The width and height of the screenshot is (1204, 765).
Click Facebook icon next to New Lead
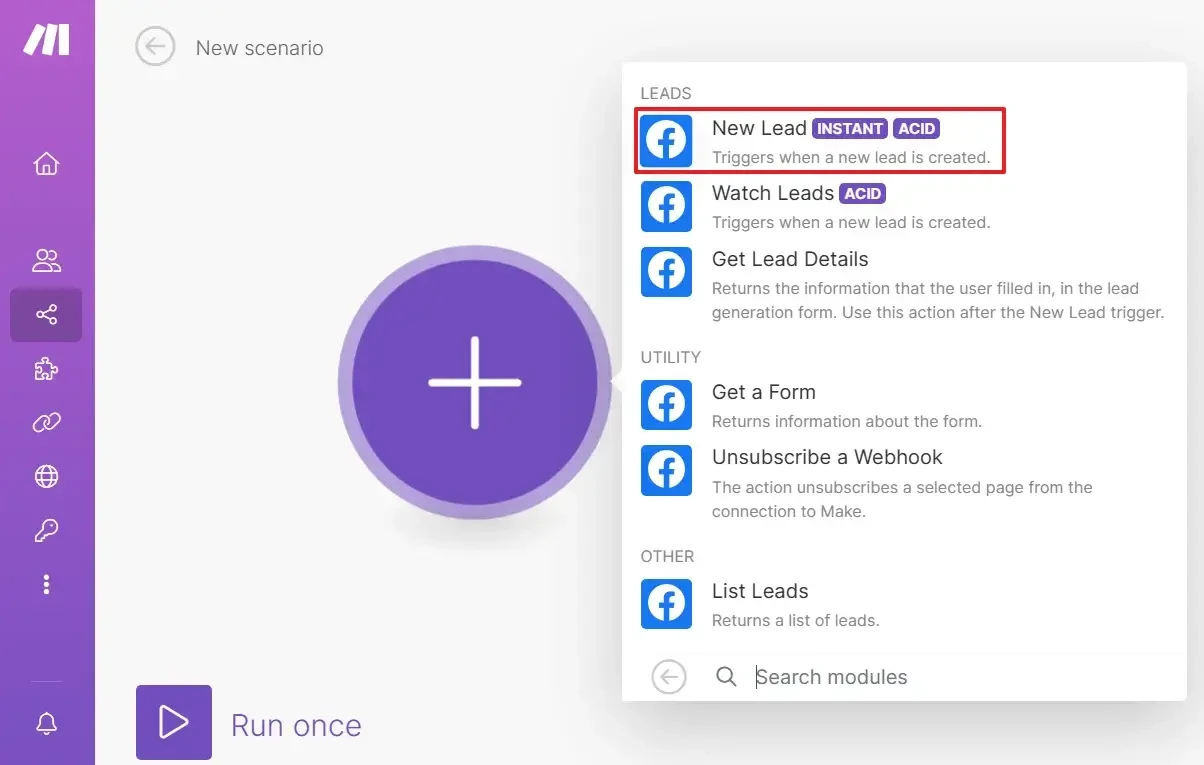click(x=666, y=140)
